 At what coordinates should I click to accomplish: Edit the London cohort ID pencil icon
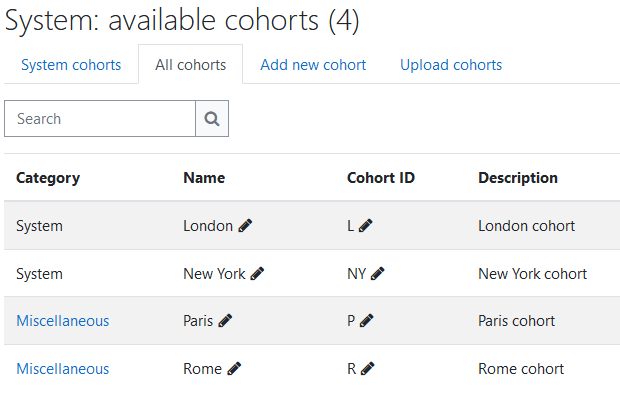coord(365,226)
